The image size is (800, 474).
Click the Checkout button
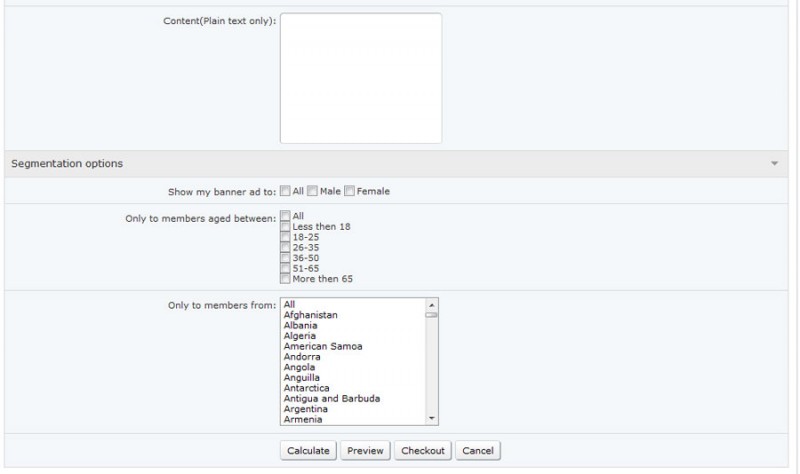click(x=422, y=451)
